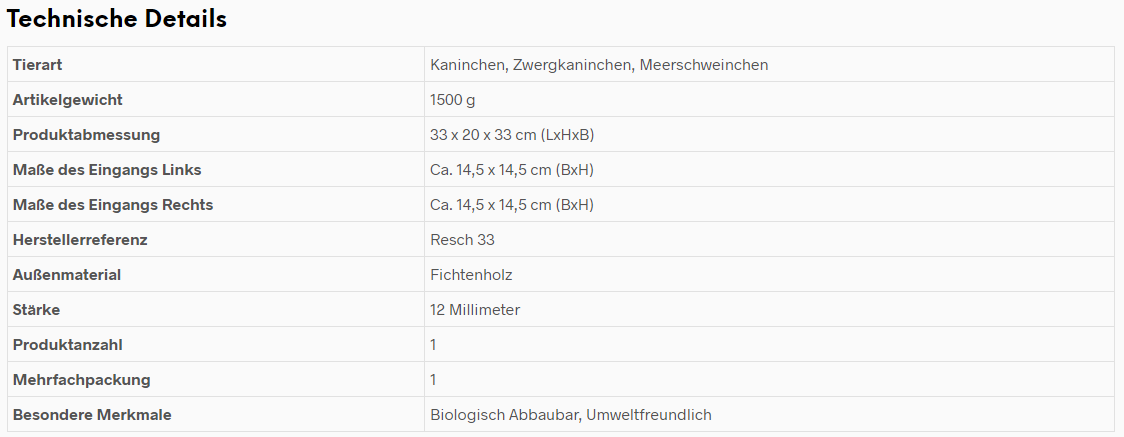The height and width of the screenshot is (437, 1124).
Task: Click the right entrance size value
Action: tap(512, 205)
